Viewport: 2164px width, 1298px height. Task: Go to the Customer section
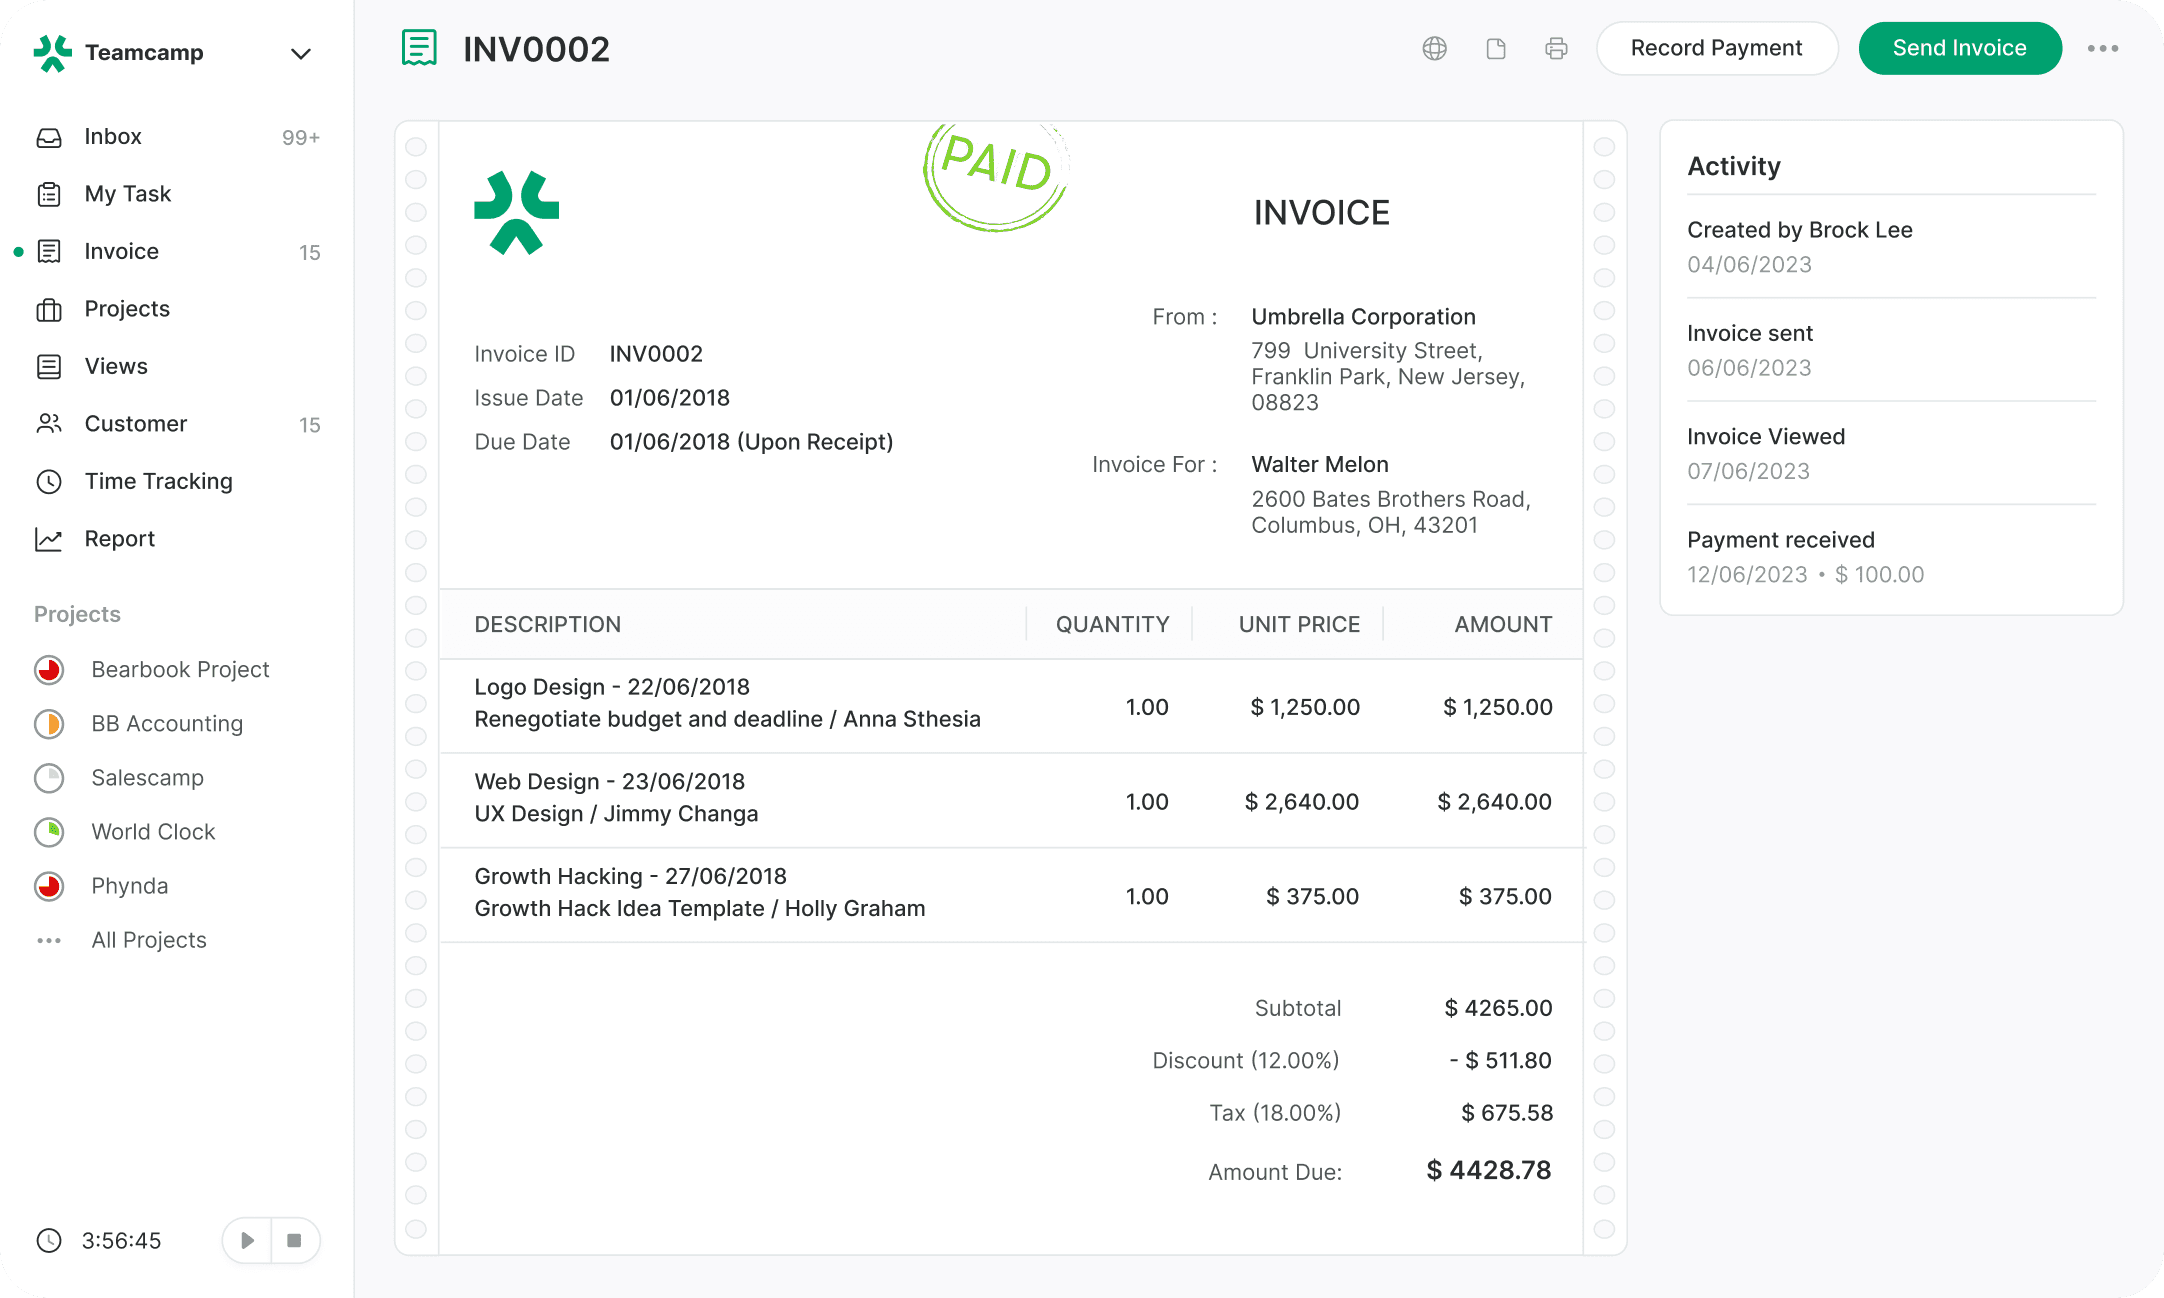click(x=135, y=424)
